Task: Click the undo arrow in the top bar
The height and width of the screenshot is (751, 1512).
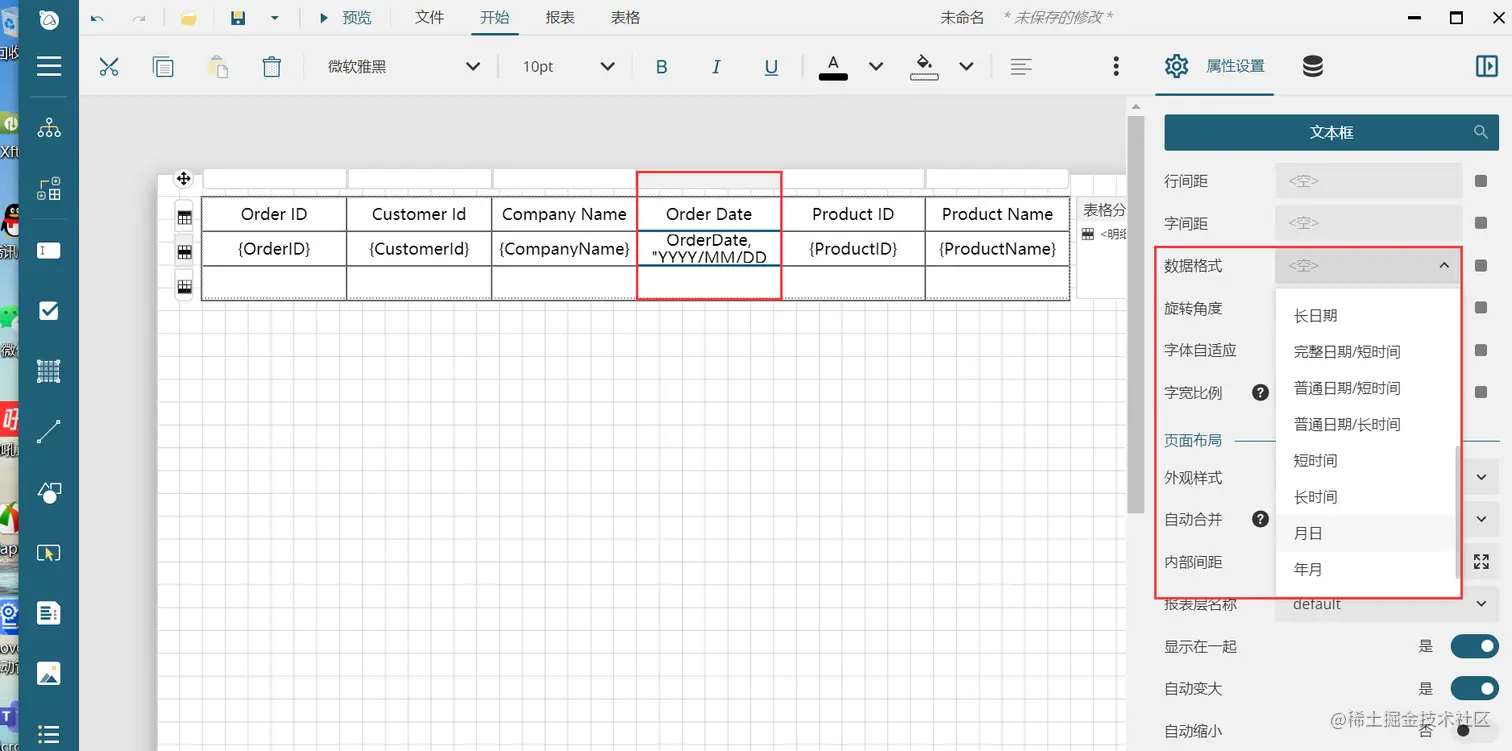Action: tap(97, 18)
